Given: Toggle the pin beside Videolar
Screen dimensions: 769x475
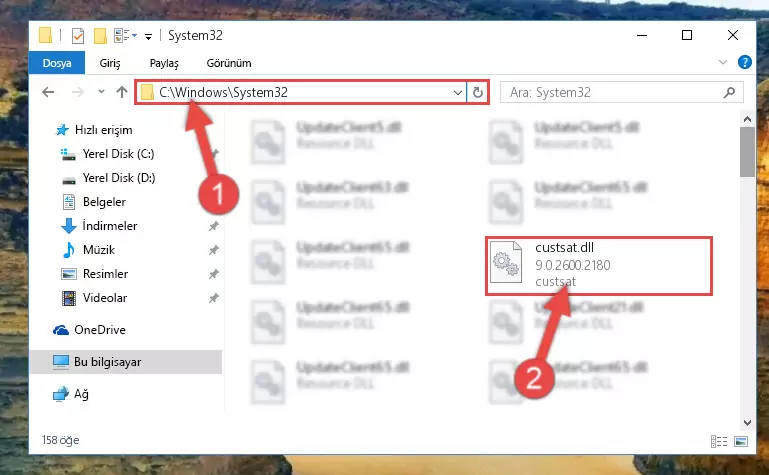Looking at the screenshot, I should tap(213, 298).
